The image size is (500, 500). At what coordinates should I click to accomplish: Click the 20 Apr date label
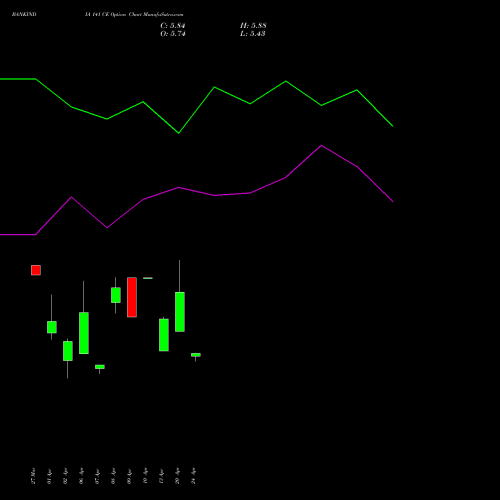pos(177,476)
